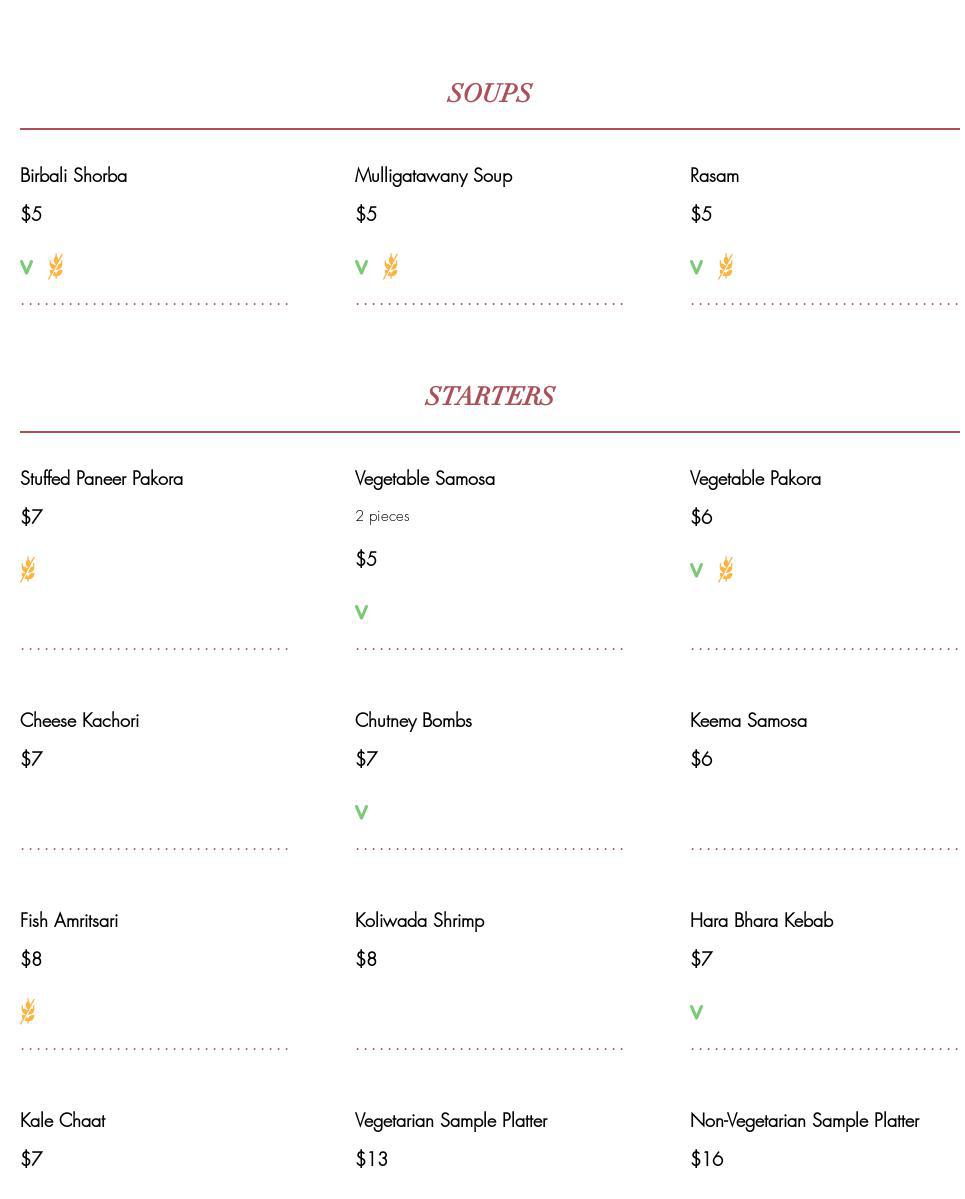Click the vegan icon under Hara Bhara Kebab

pos(697,1012)
